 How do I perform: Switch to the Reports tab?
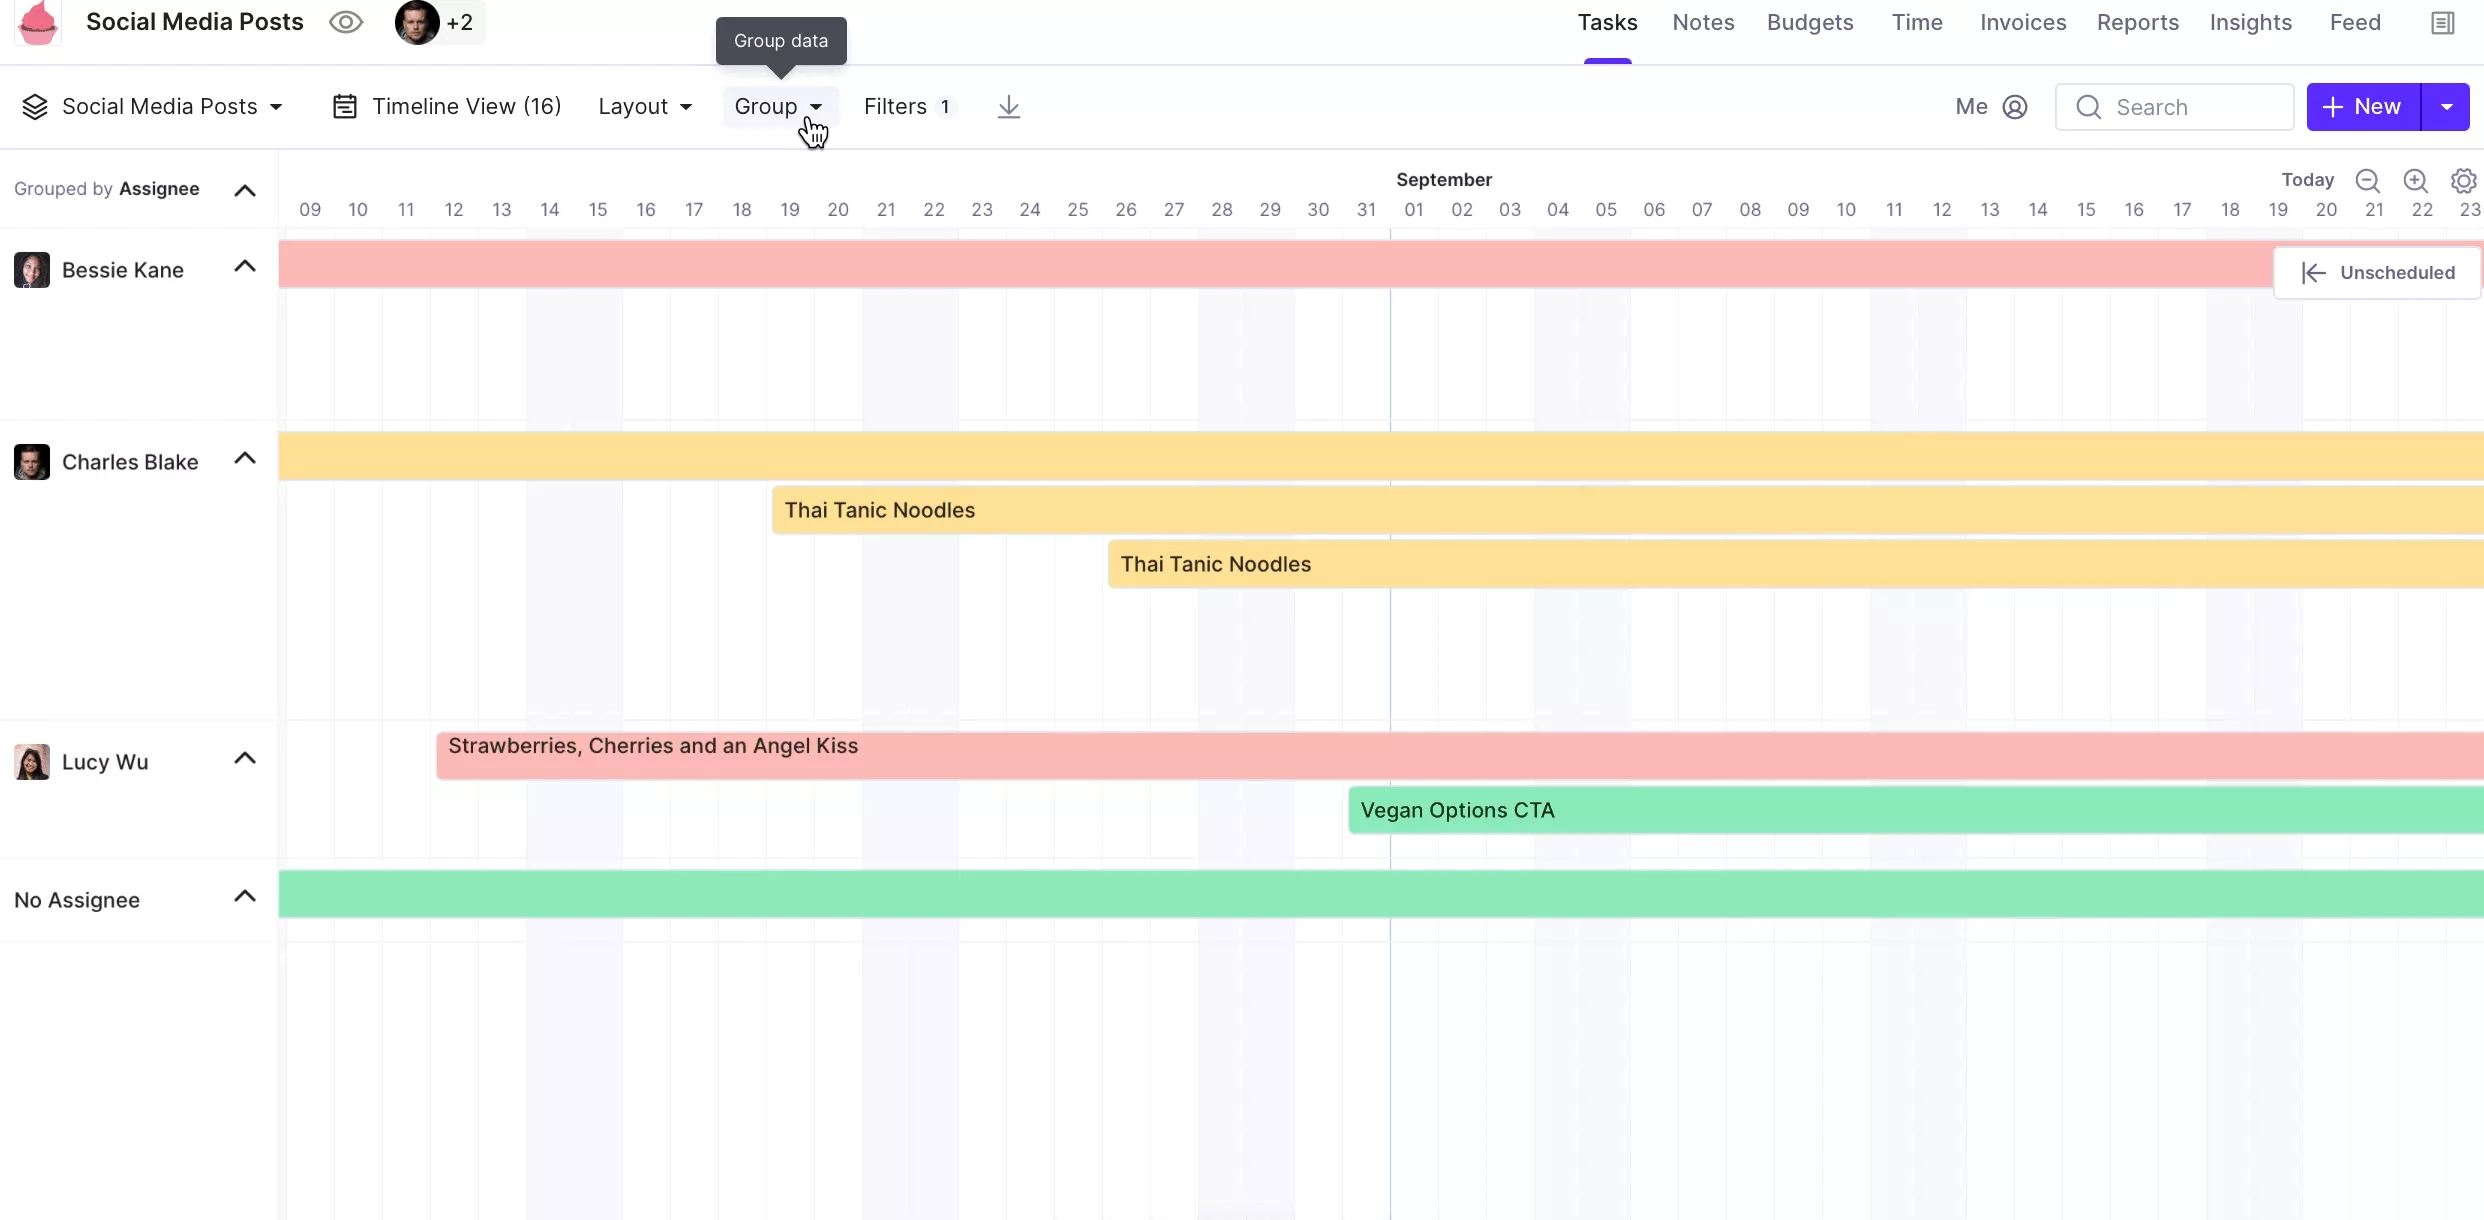point(2138,22)
